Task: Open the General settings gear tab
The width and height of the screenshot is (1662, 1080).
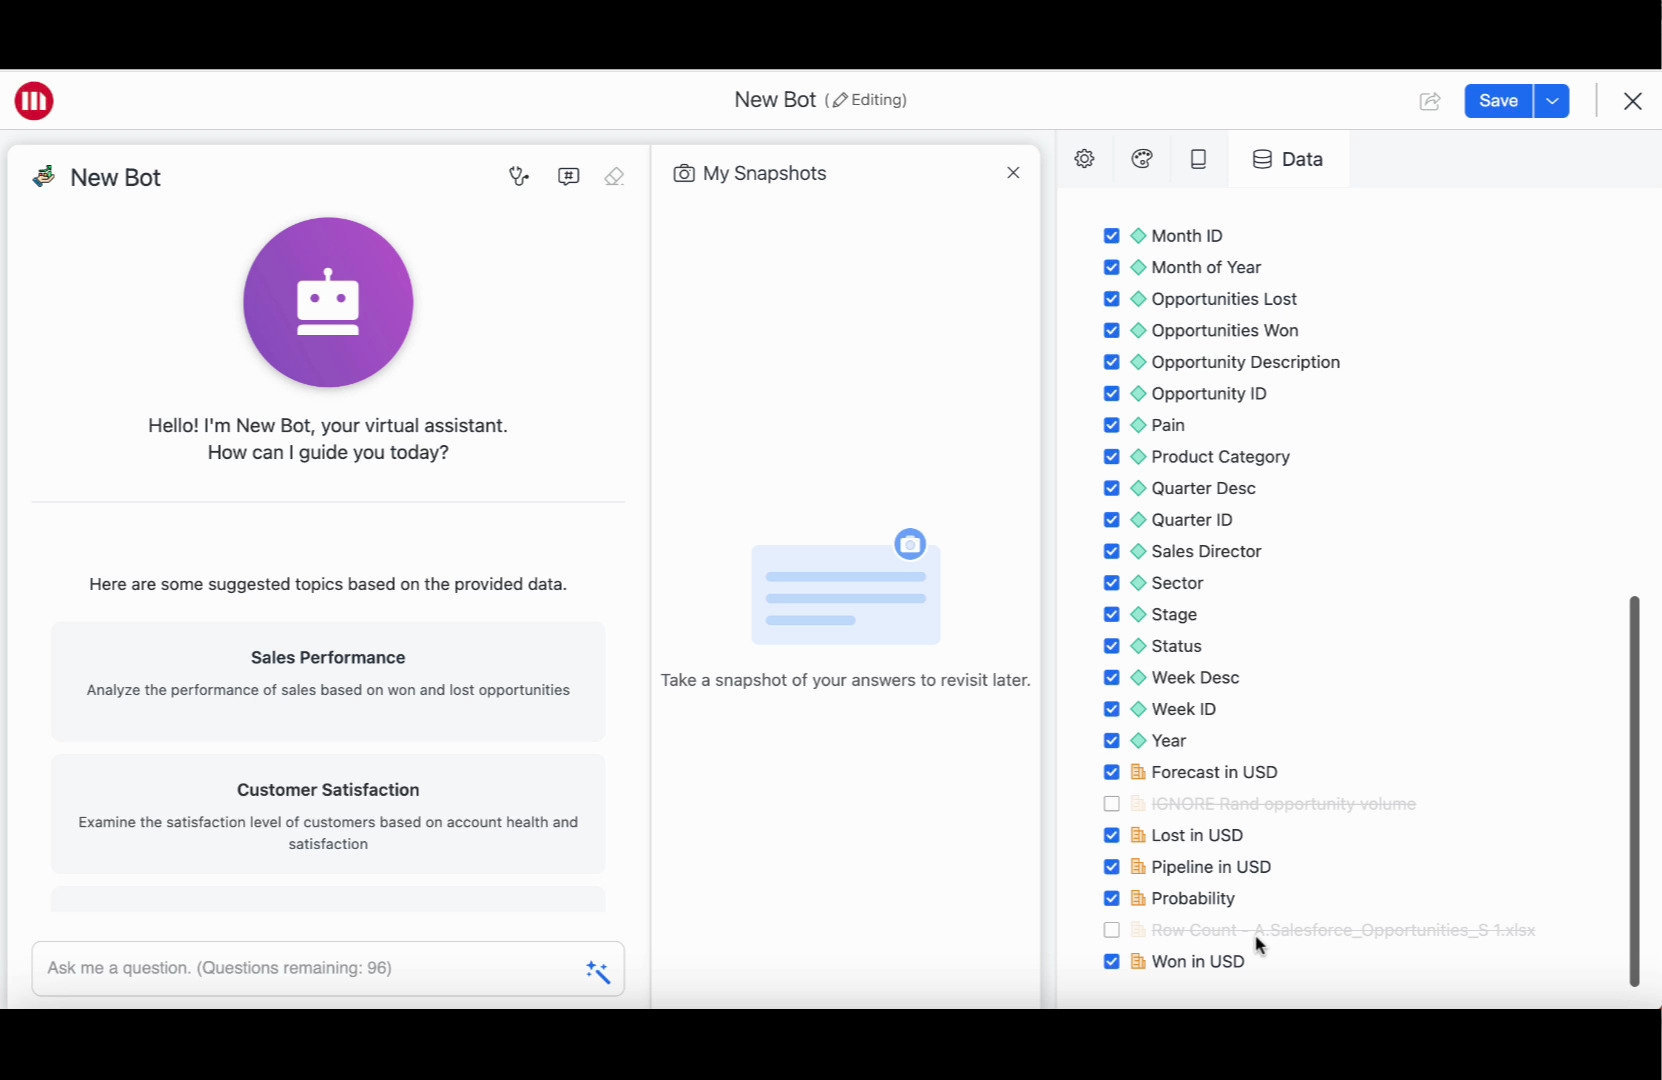Action: point(1084,159)
